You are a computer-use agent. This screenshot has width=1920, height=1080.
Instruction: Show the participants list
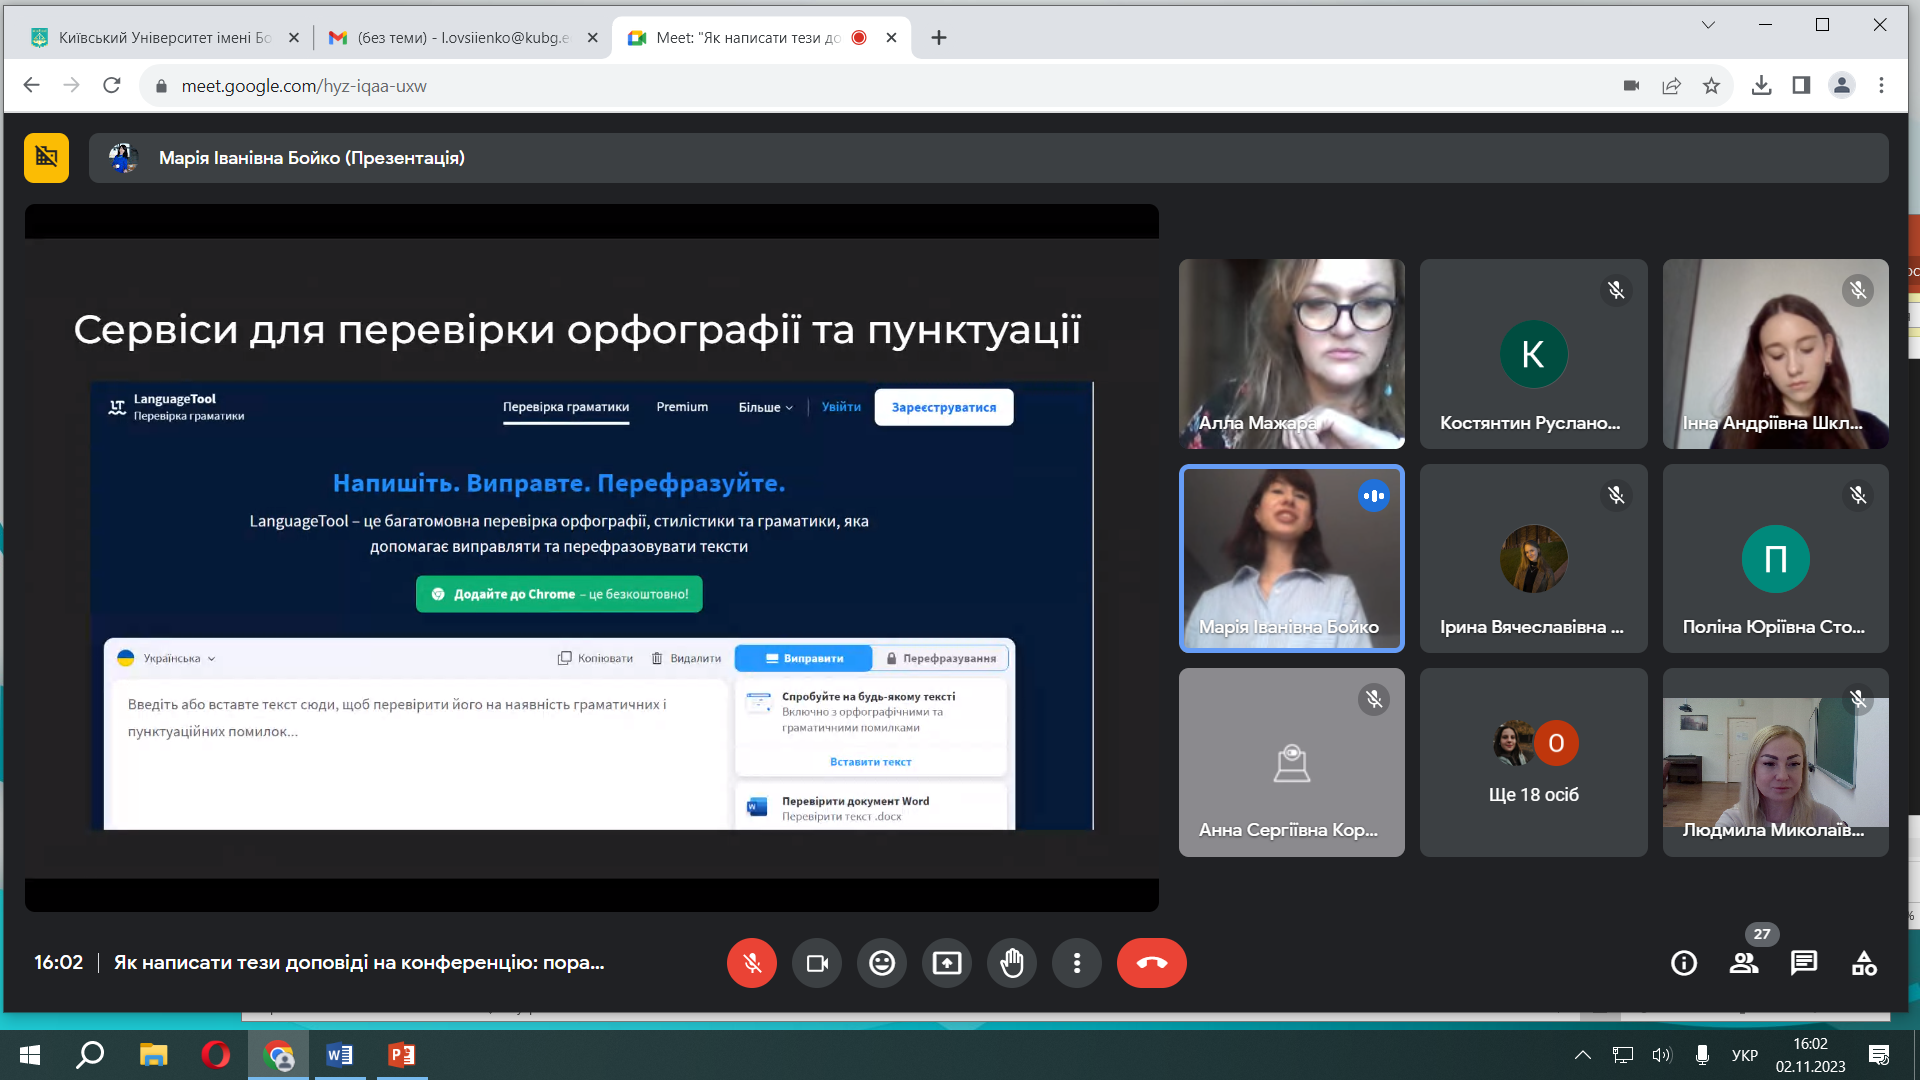1744,963
